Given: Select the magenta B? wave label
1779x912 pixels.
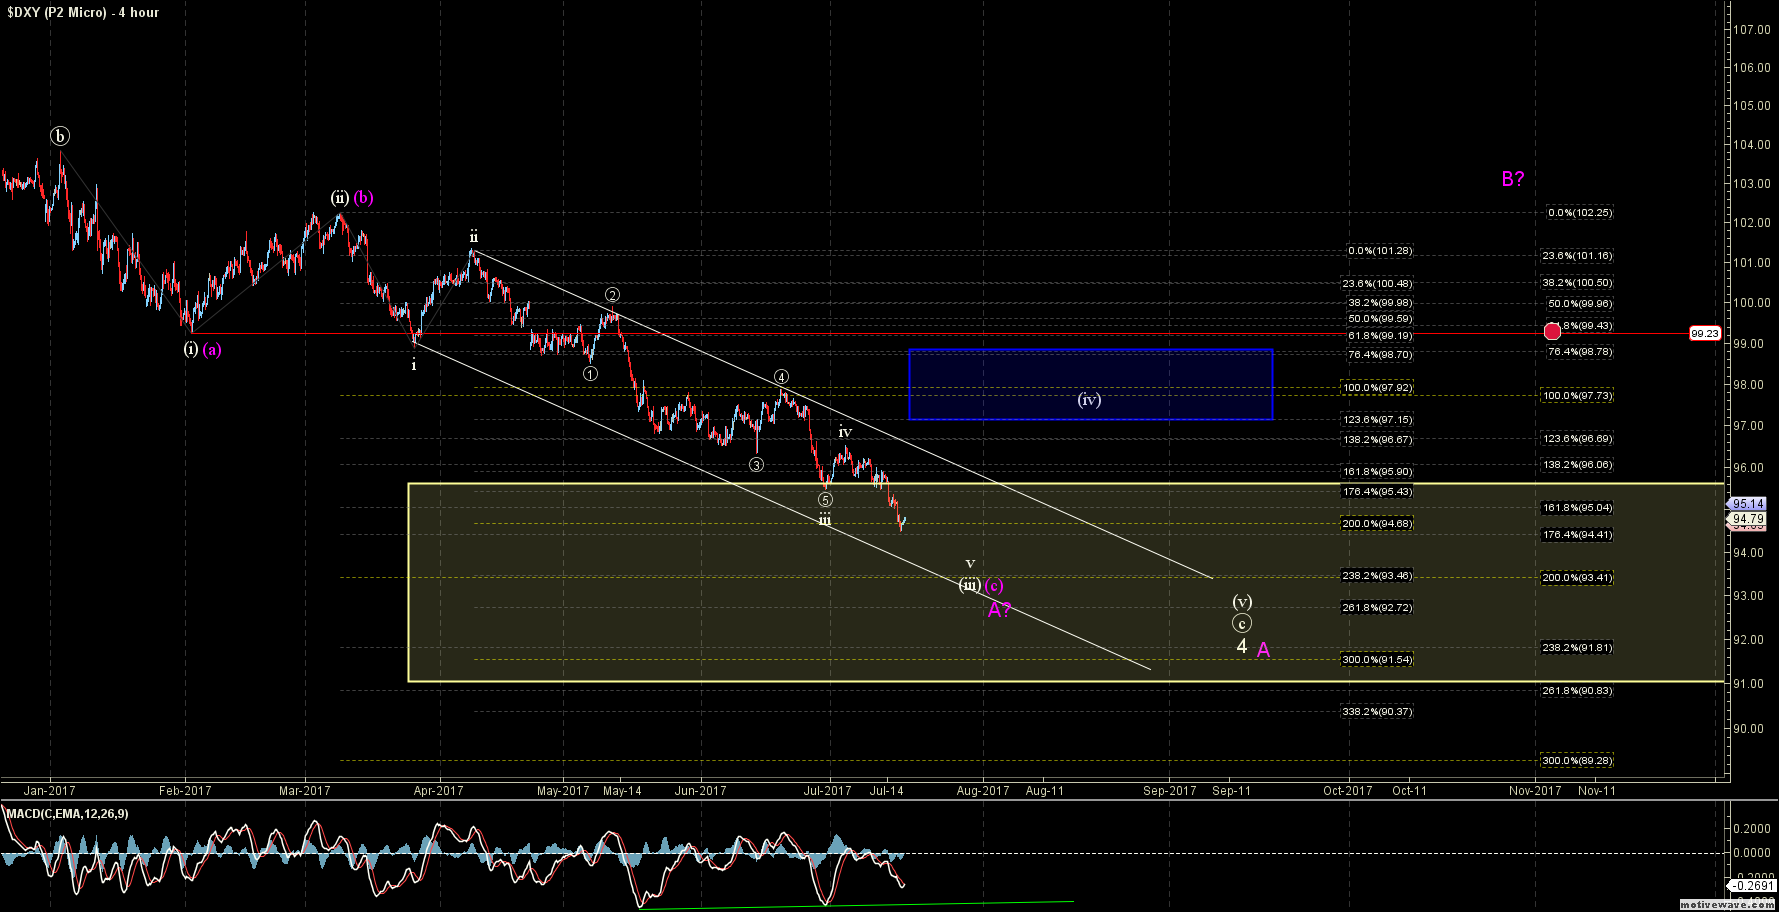Looking at the screenshot, I should [1513, 179].
